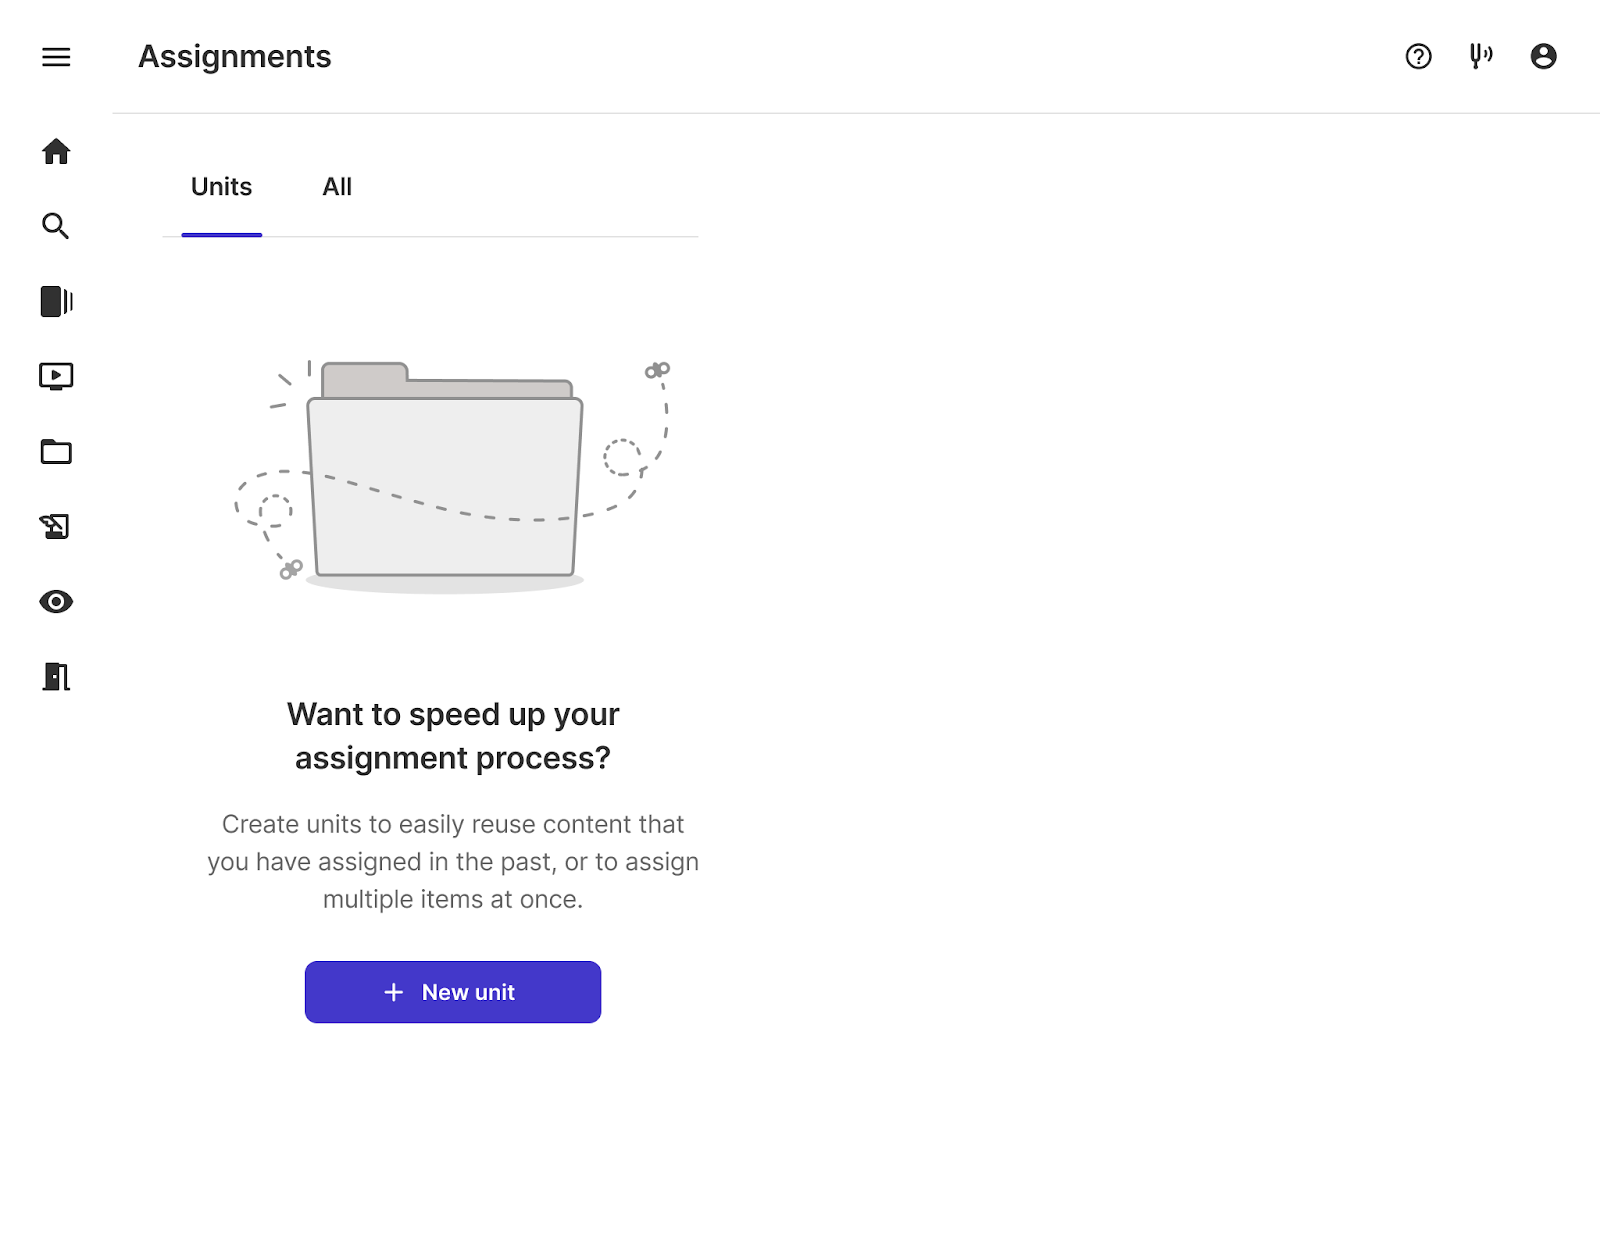
Task: Click the 'Want to speed up' heading
Action: [x=453, y=736]
